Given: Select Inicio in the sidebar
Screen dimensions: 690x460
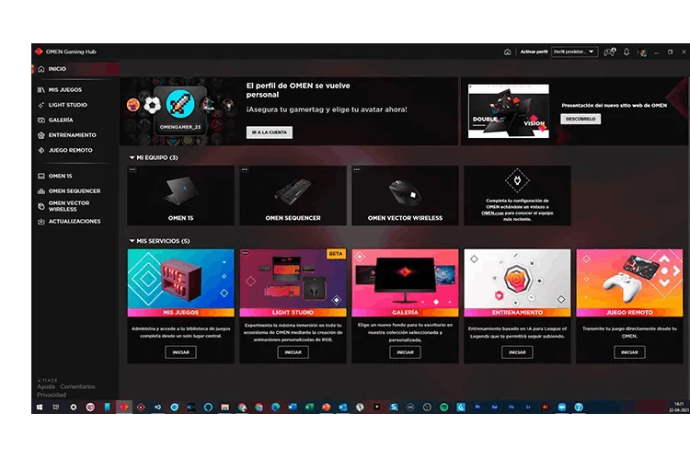Looking at the screenshot, I should pos(57,69).
